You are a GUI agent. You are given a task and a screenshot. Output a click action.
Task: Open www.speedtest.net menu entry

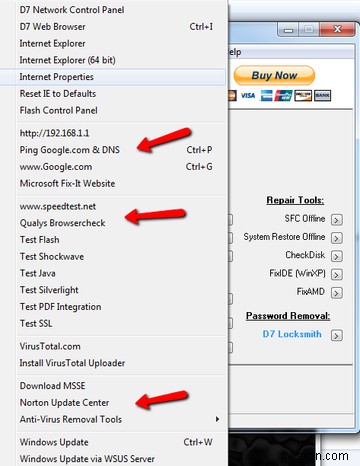[113, 206]
